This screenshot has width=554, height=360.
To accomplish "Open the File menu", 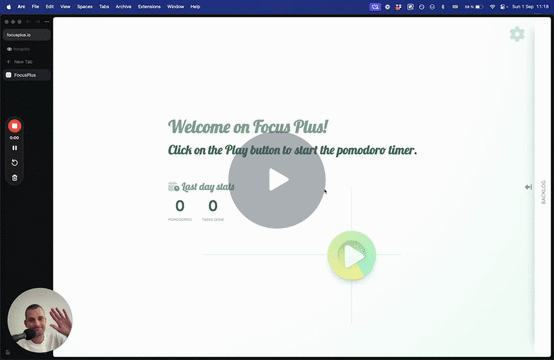I will [35, 7].
